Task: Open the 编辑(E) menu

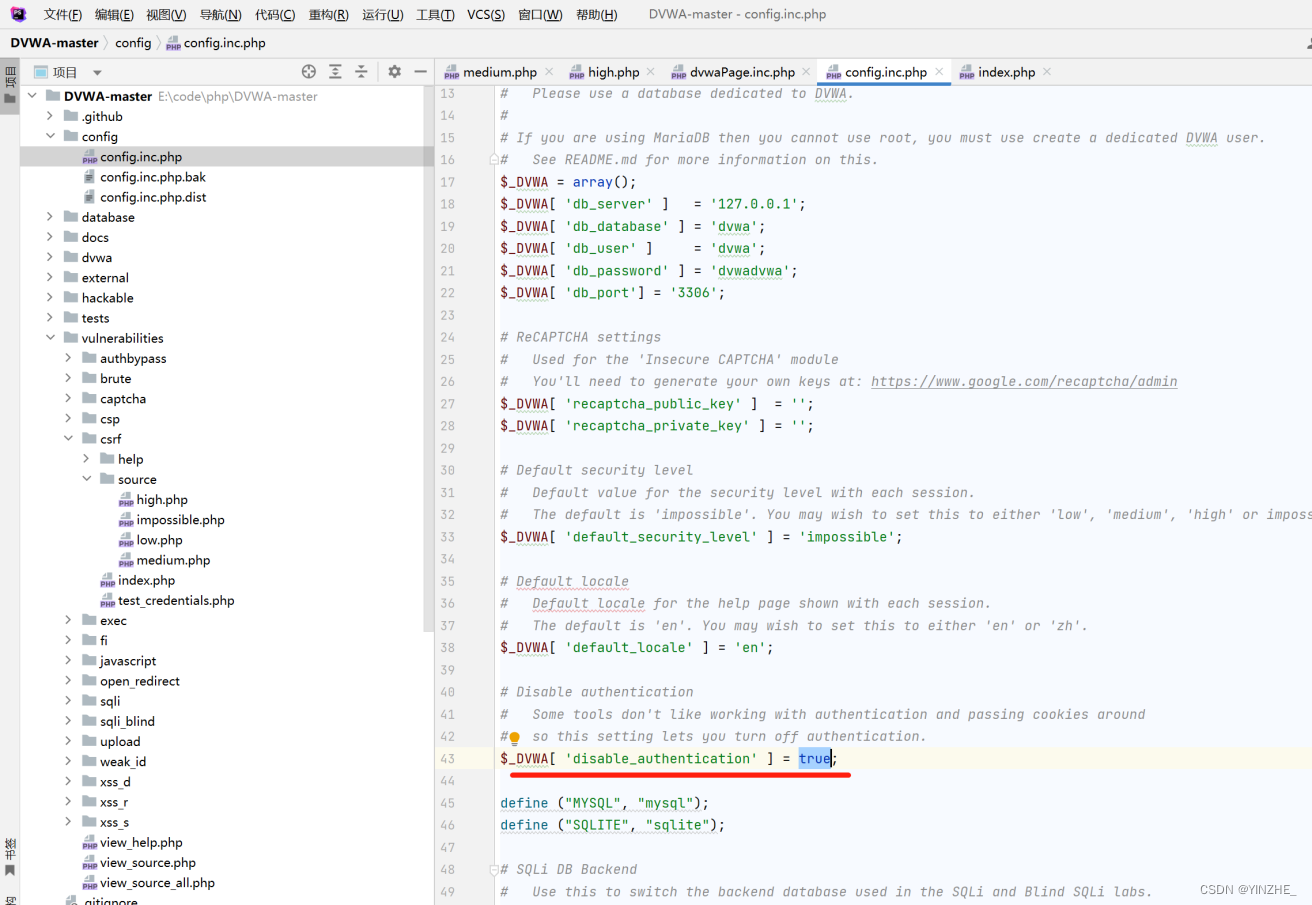Action: pos(114,15)
